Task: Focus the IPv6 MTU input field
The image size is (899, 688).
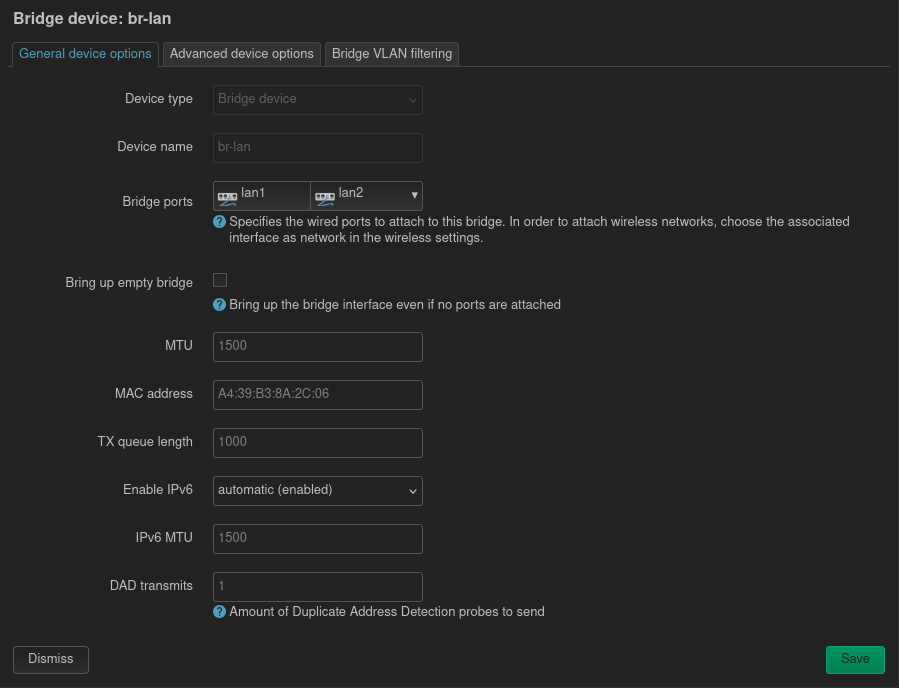Action: pyautogui.click(x=318, y=539)
